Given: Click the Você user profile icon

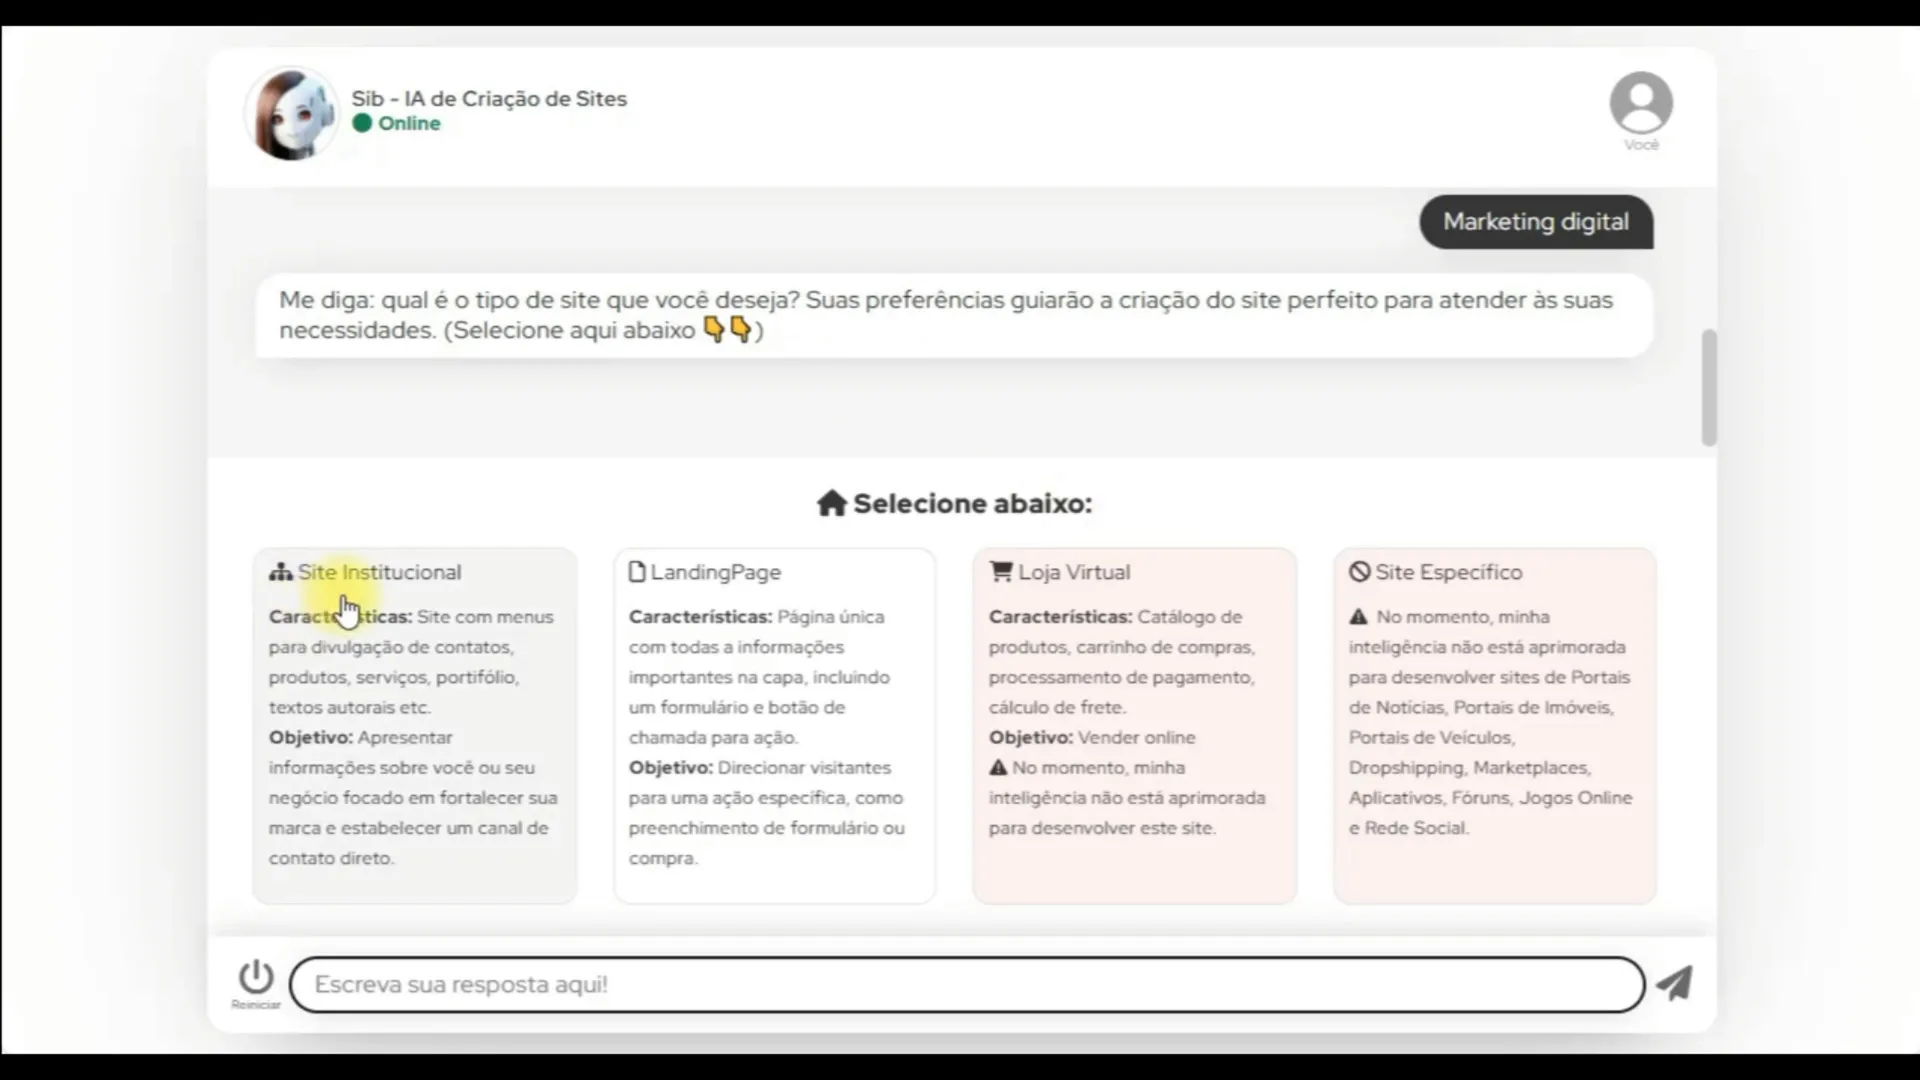Looking at the screenshot, I should coord(1640,103).
